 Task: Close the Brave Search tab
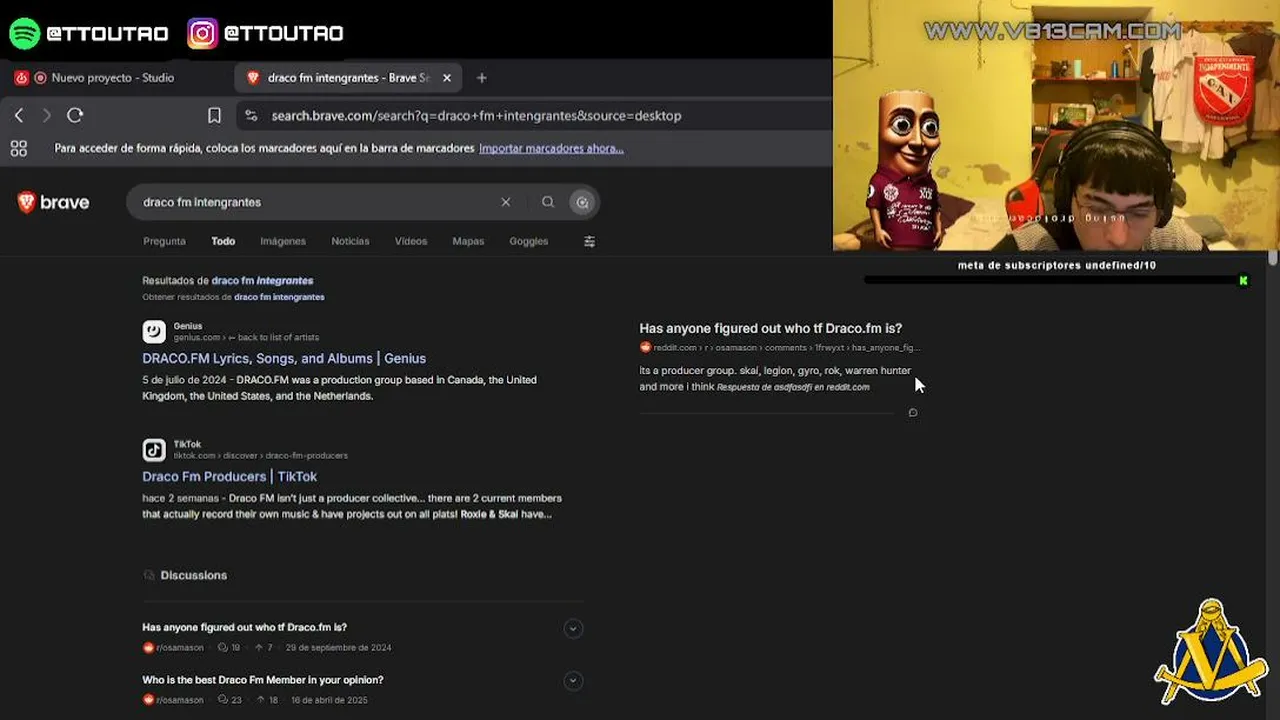(x=447, y=78)
